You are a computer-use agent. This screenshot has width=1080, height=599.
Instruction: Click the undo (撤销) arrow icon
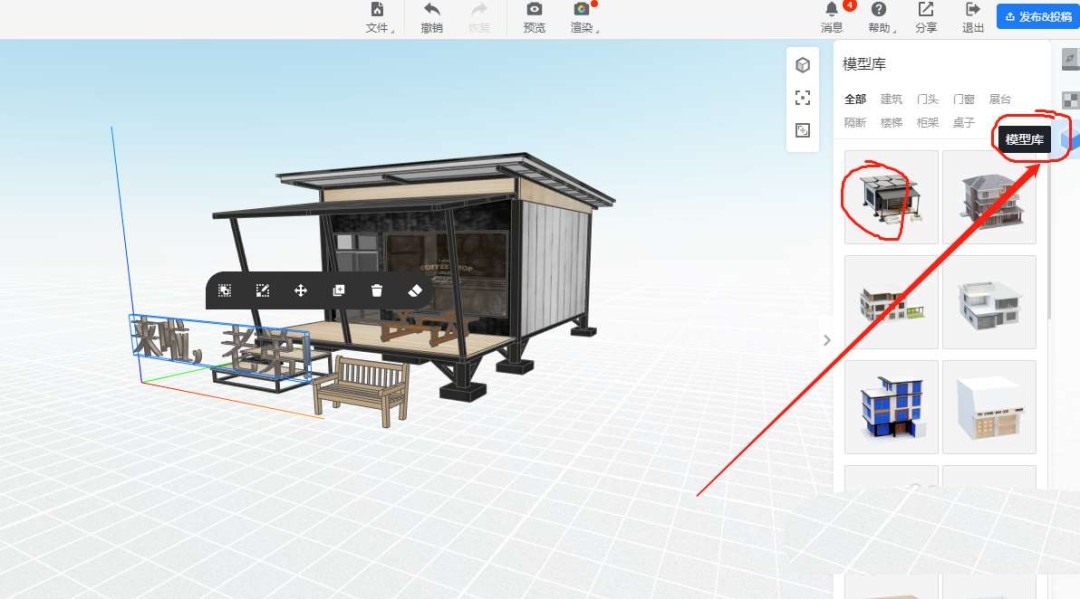click(432, 11)
